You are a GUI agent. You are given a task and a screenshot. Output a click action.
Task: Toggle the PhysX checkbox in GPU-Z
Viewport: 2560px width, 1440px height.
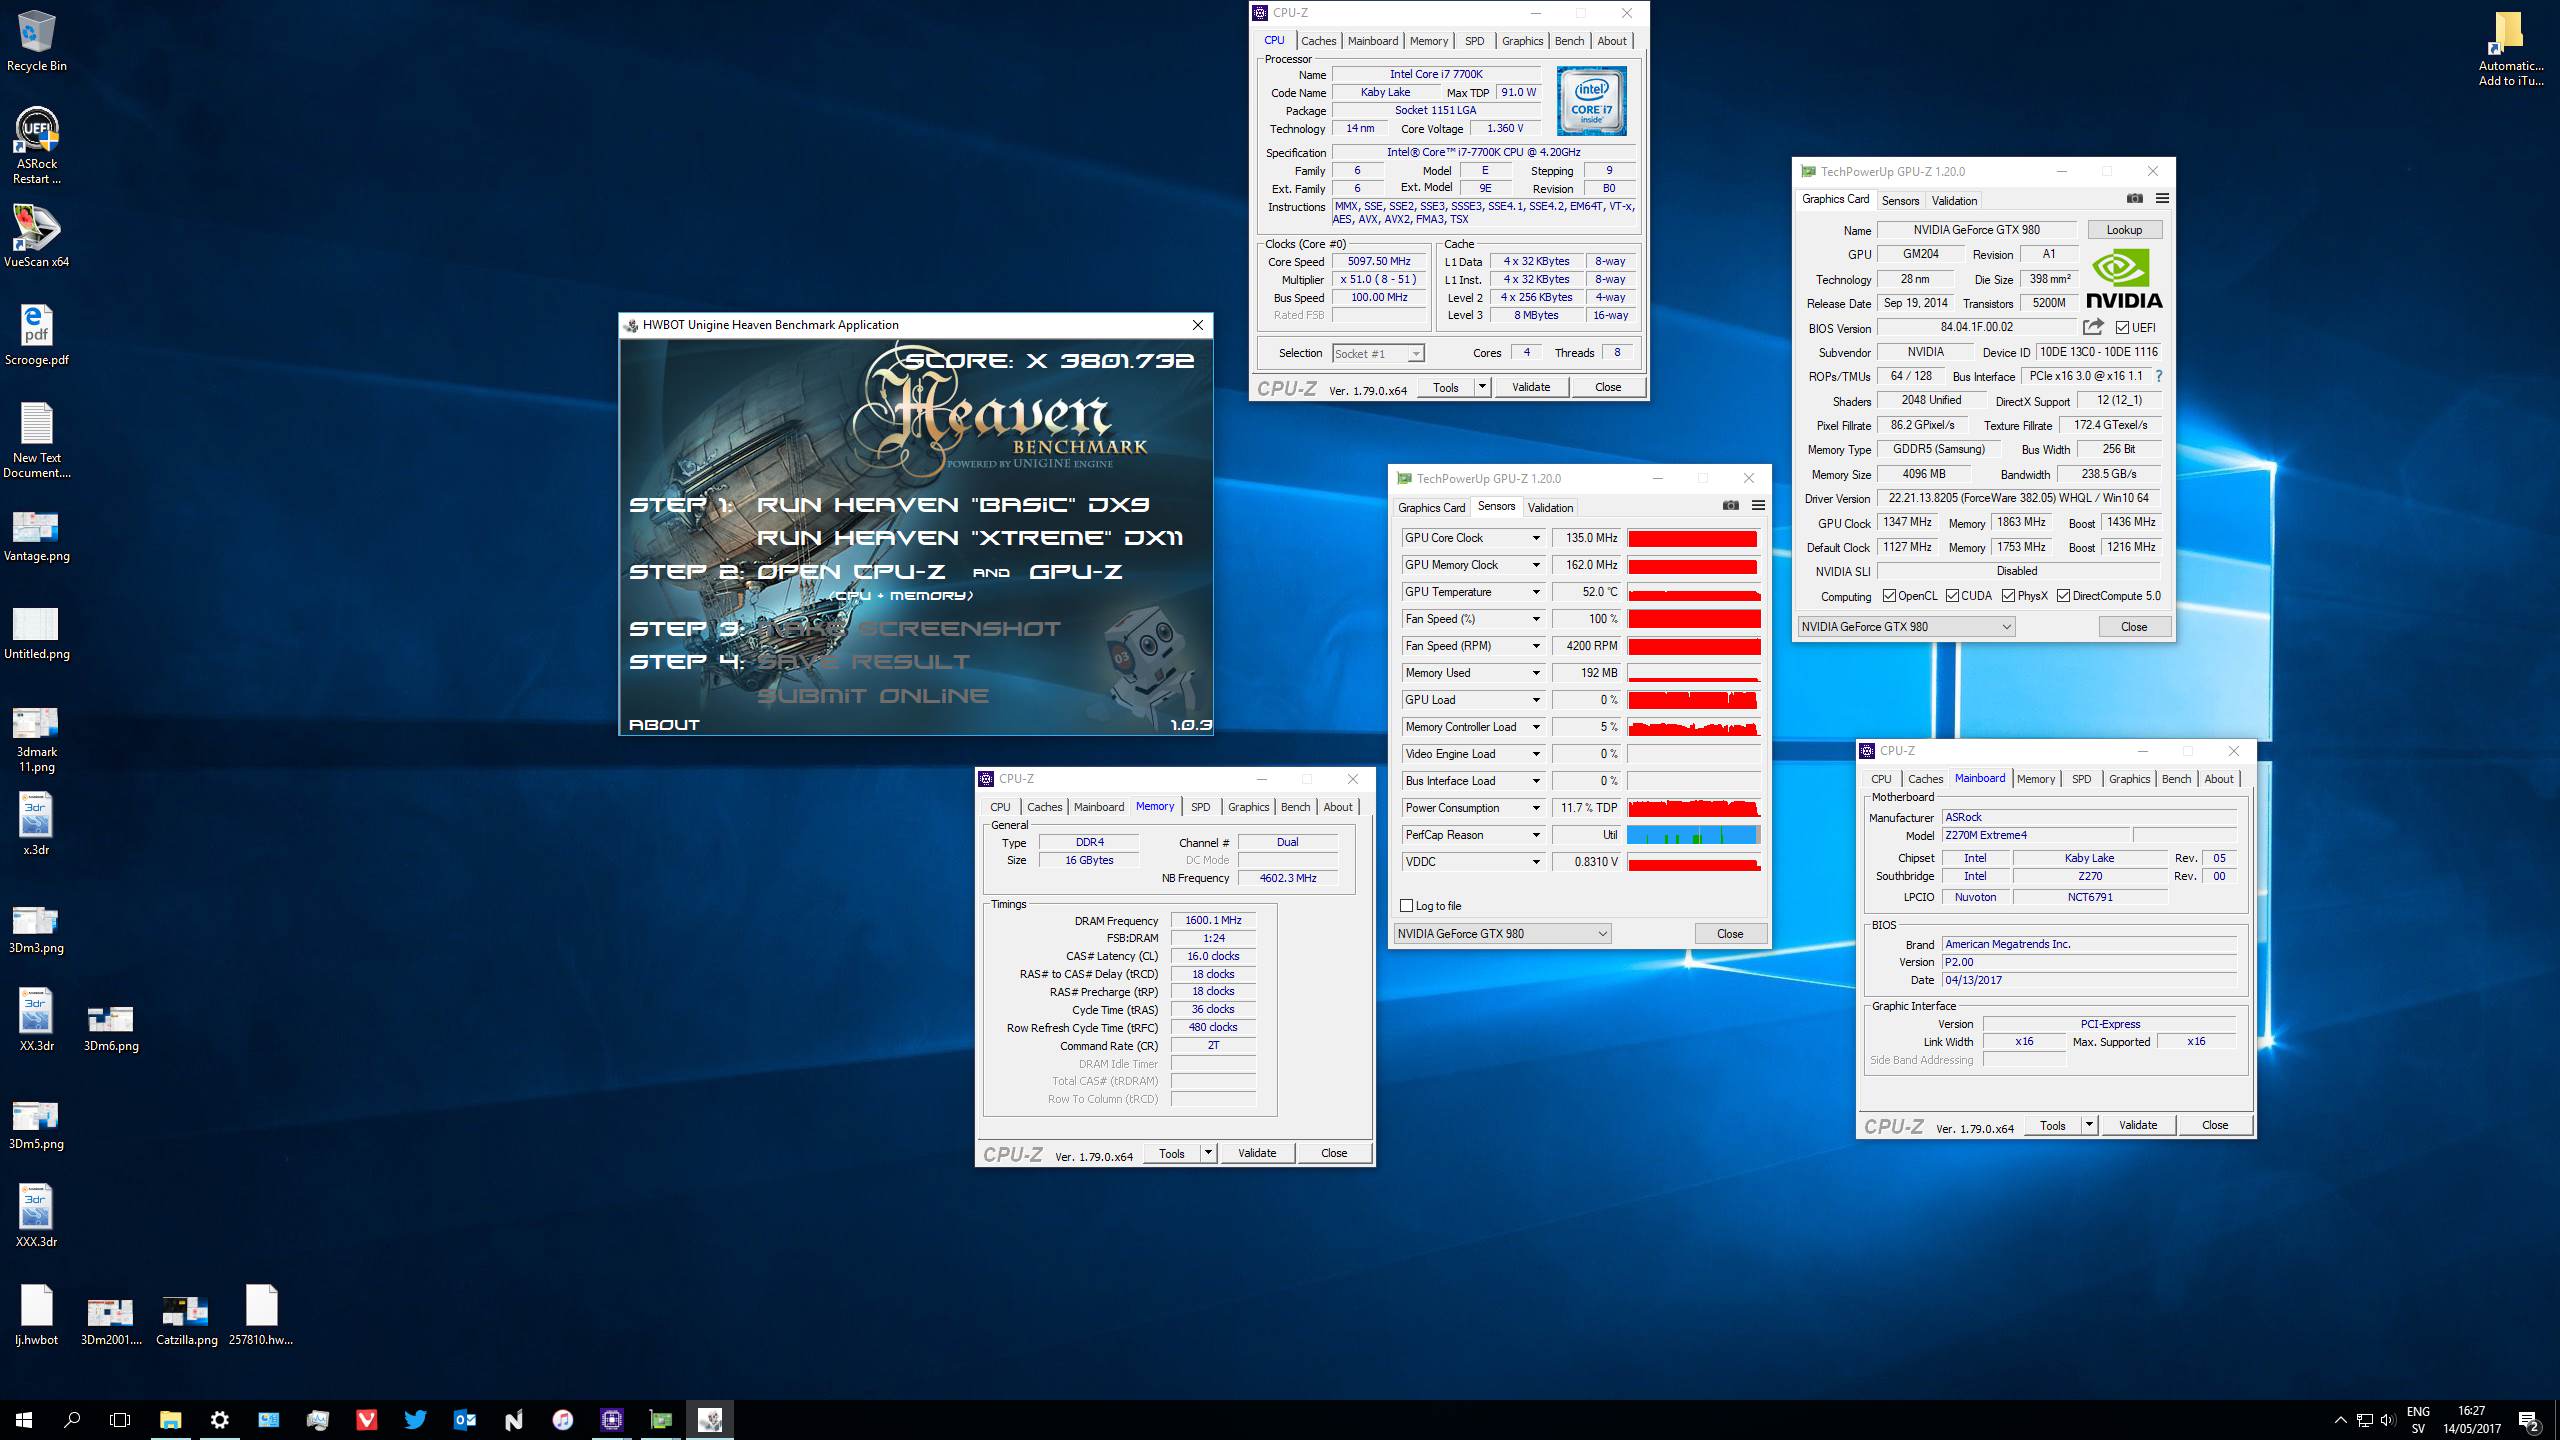[x=2008, y=596]
